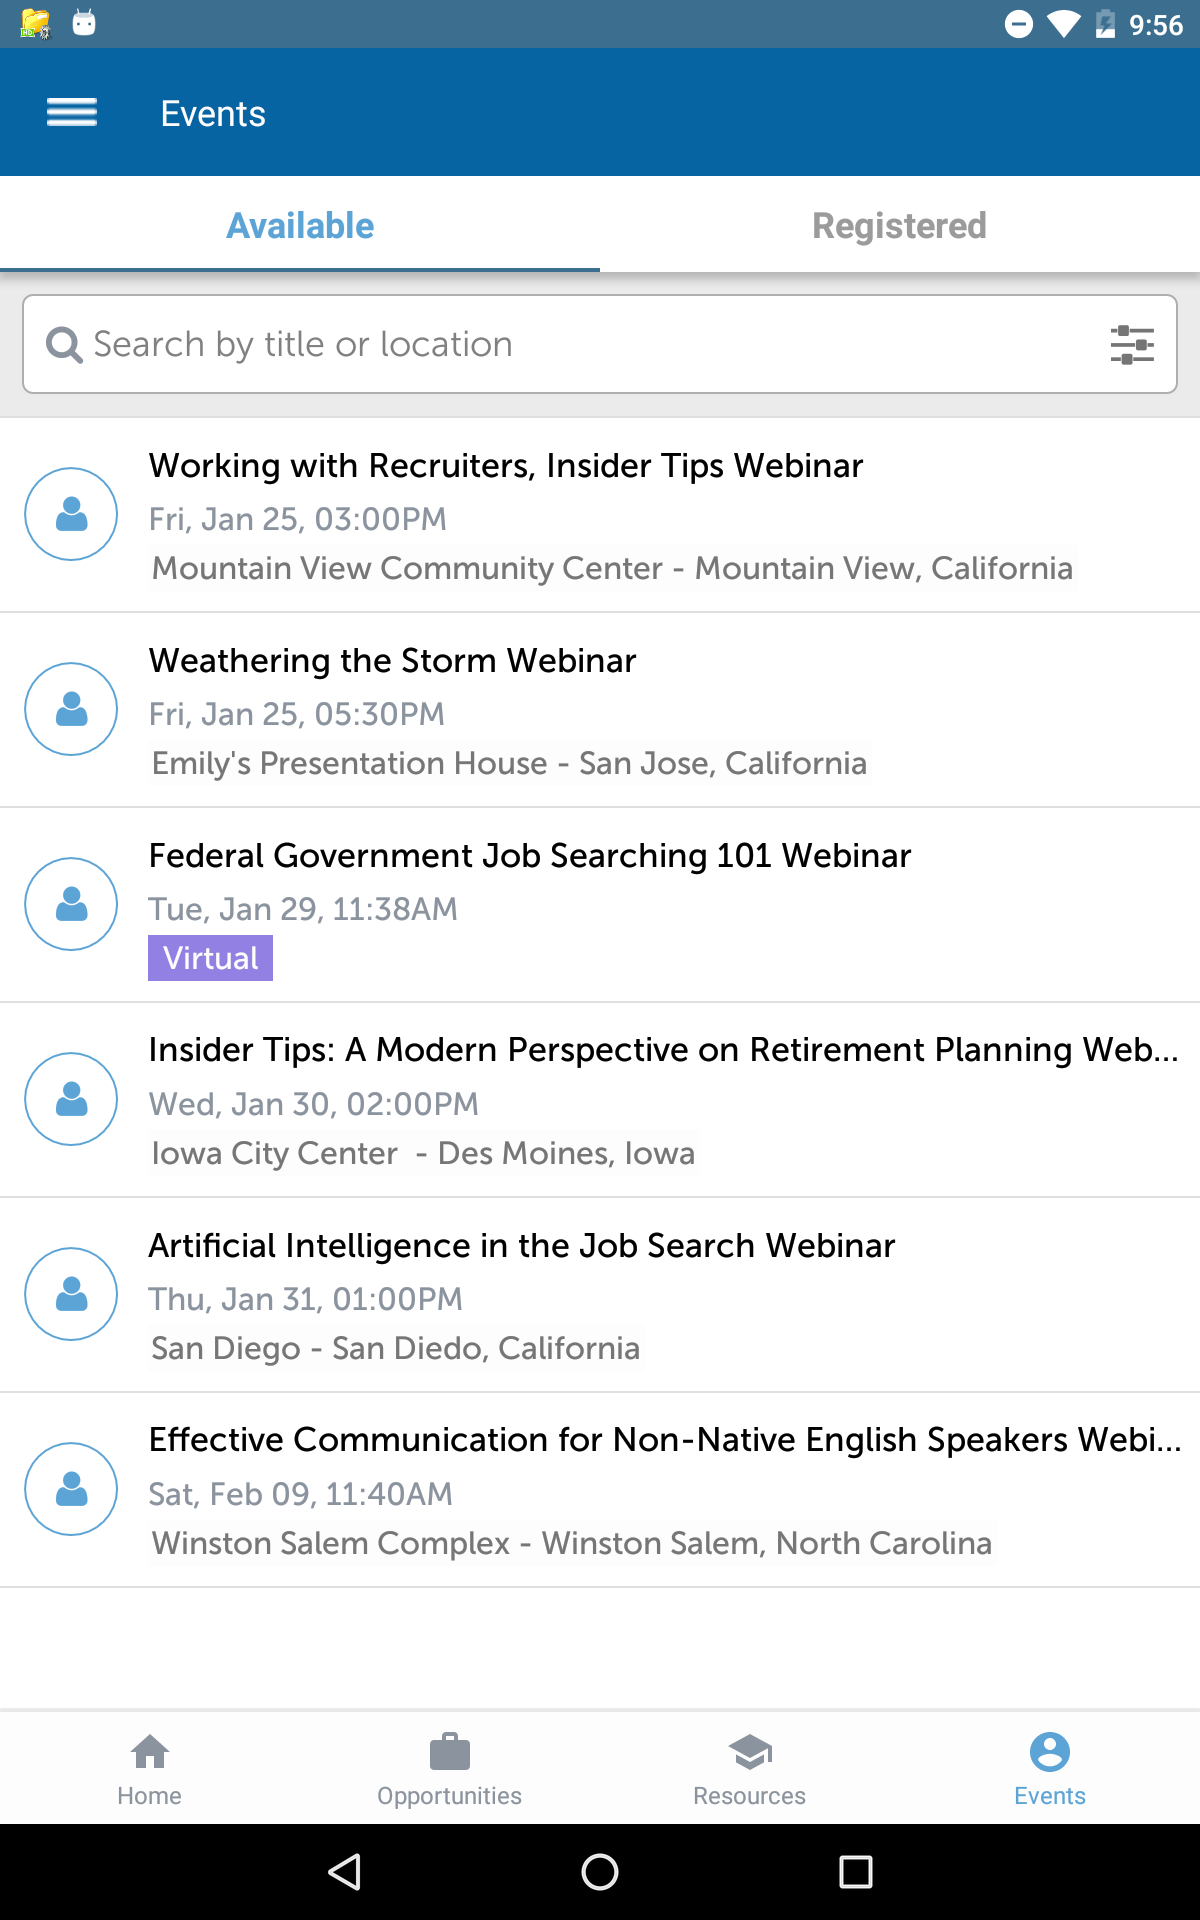Tap Android home circle button
The width and height of the screenshot is (1200, 1920).
click(600, 1872)
